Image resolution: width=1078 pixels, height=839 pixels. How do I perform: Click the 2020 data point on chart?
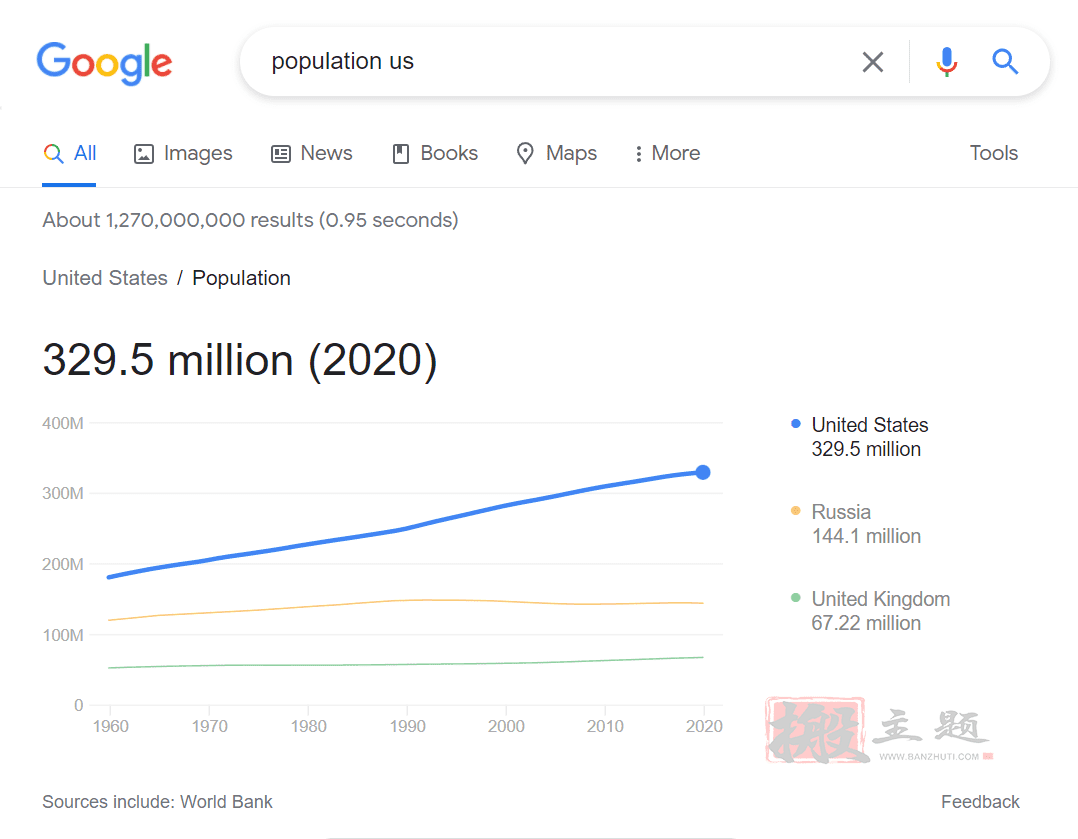703,472
